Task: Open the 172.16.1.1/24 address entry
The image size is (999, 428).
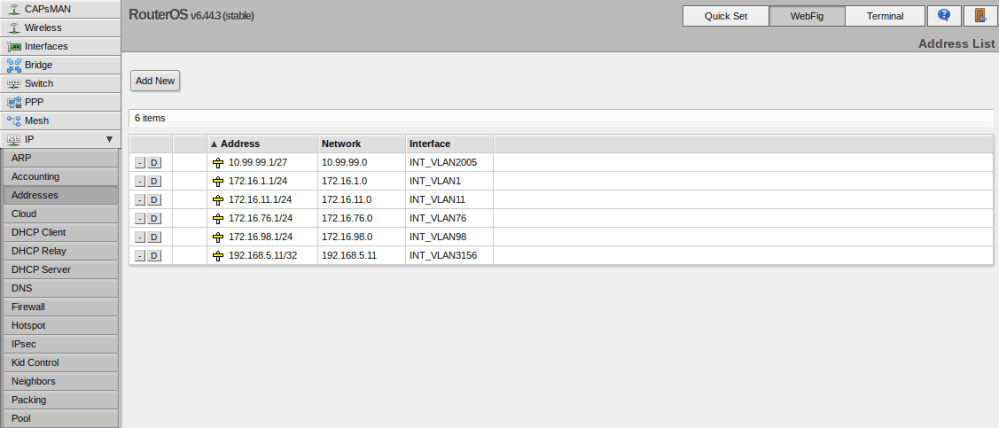Action: pyautogui.click(x=260, y=181)
